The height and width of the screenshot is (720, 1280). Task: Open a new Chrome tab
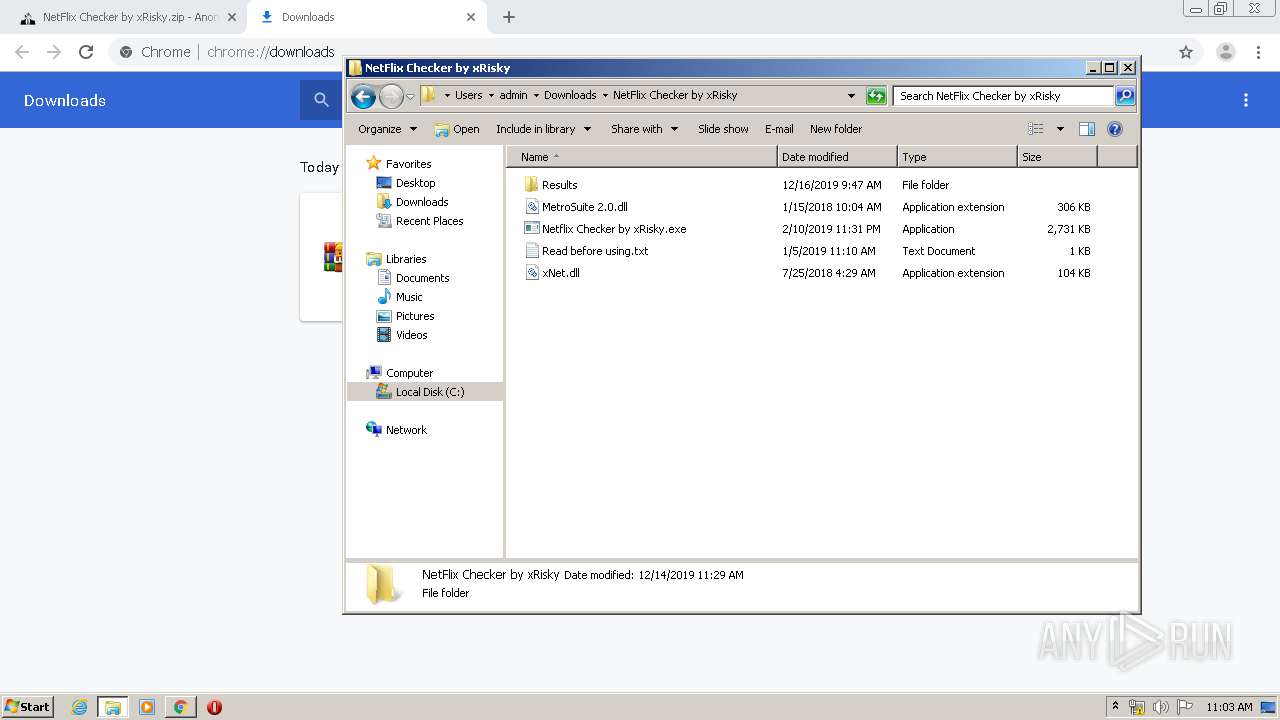[509, 17]
